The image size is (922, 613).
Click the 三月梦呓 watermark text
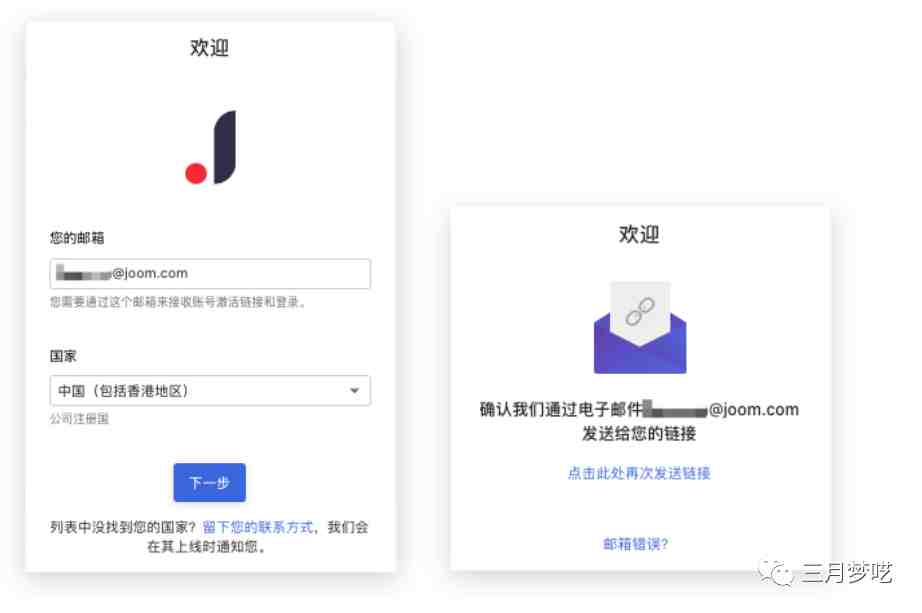click(846, 572)
